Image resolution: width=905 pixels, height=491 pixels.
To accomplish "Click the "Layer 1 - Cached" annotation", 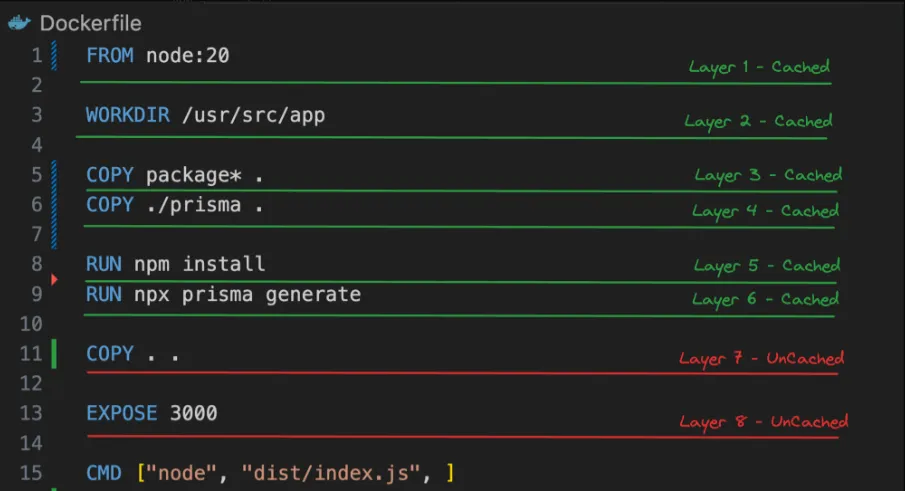I will pos(759,67).
